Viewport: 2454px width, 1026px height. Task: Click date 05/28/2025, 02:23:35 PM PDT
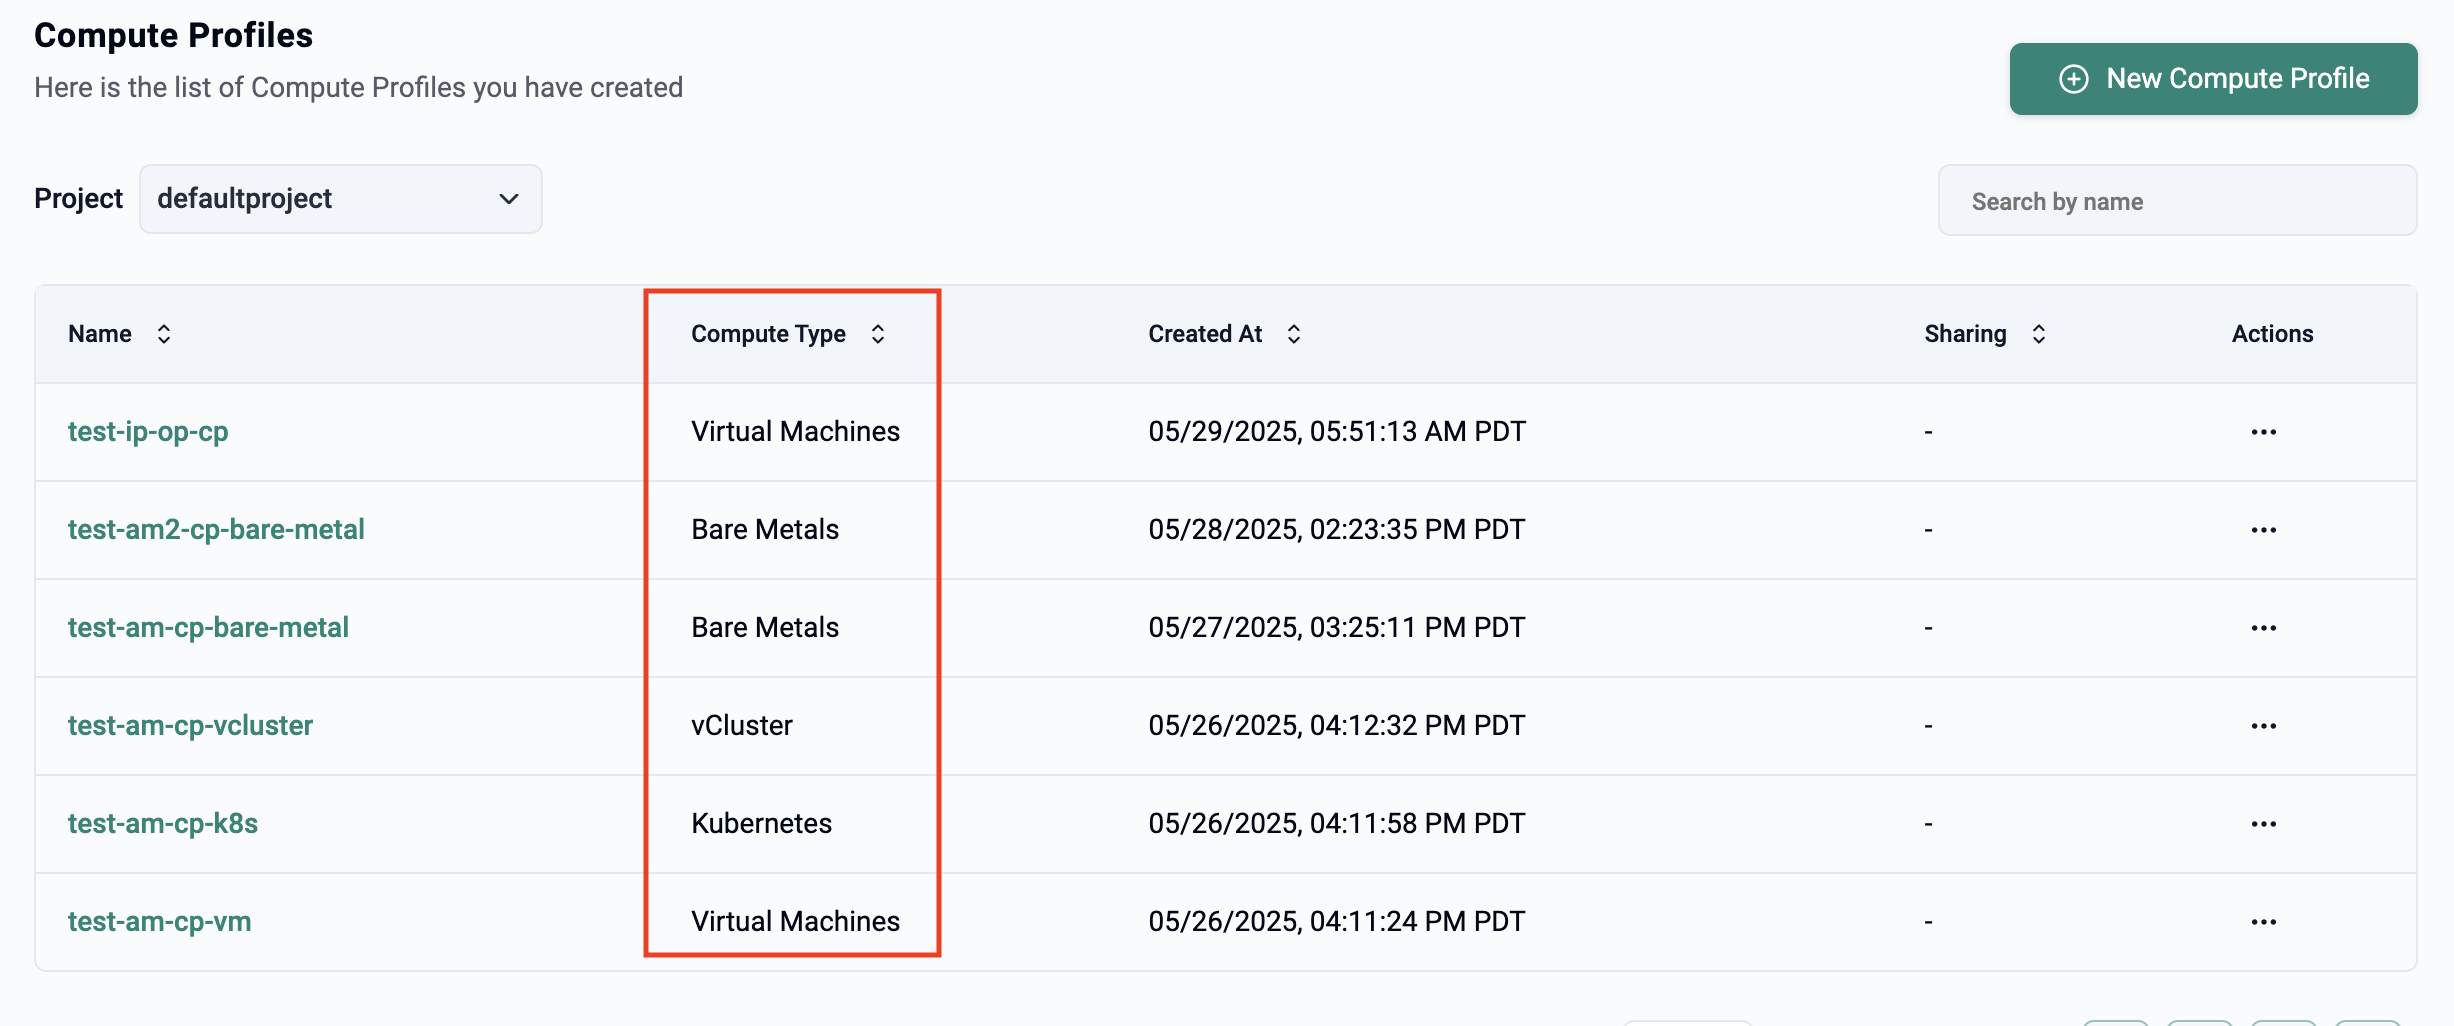[x=1337, y=530]
